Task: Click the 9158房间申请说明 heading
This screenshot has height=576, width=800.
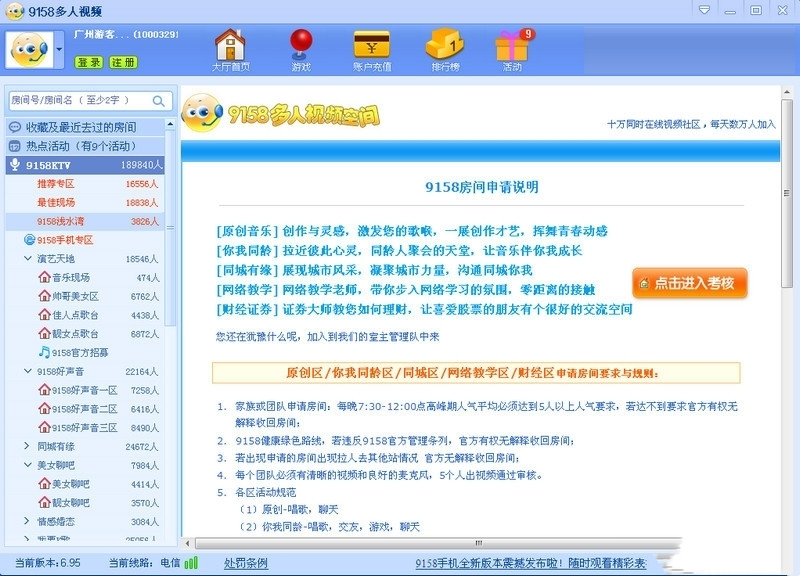Action: 482,187
